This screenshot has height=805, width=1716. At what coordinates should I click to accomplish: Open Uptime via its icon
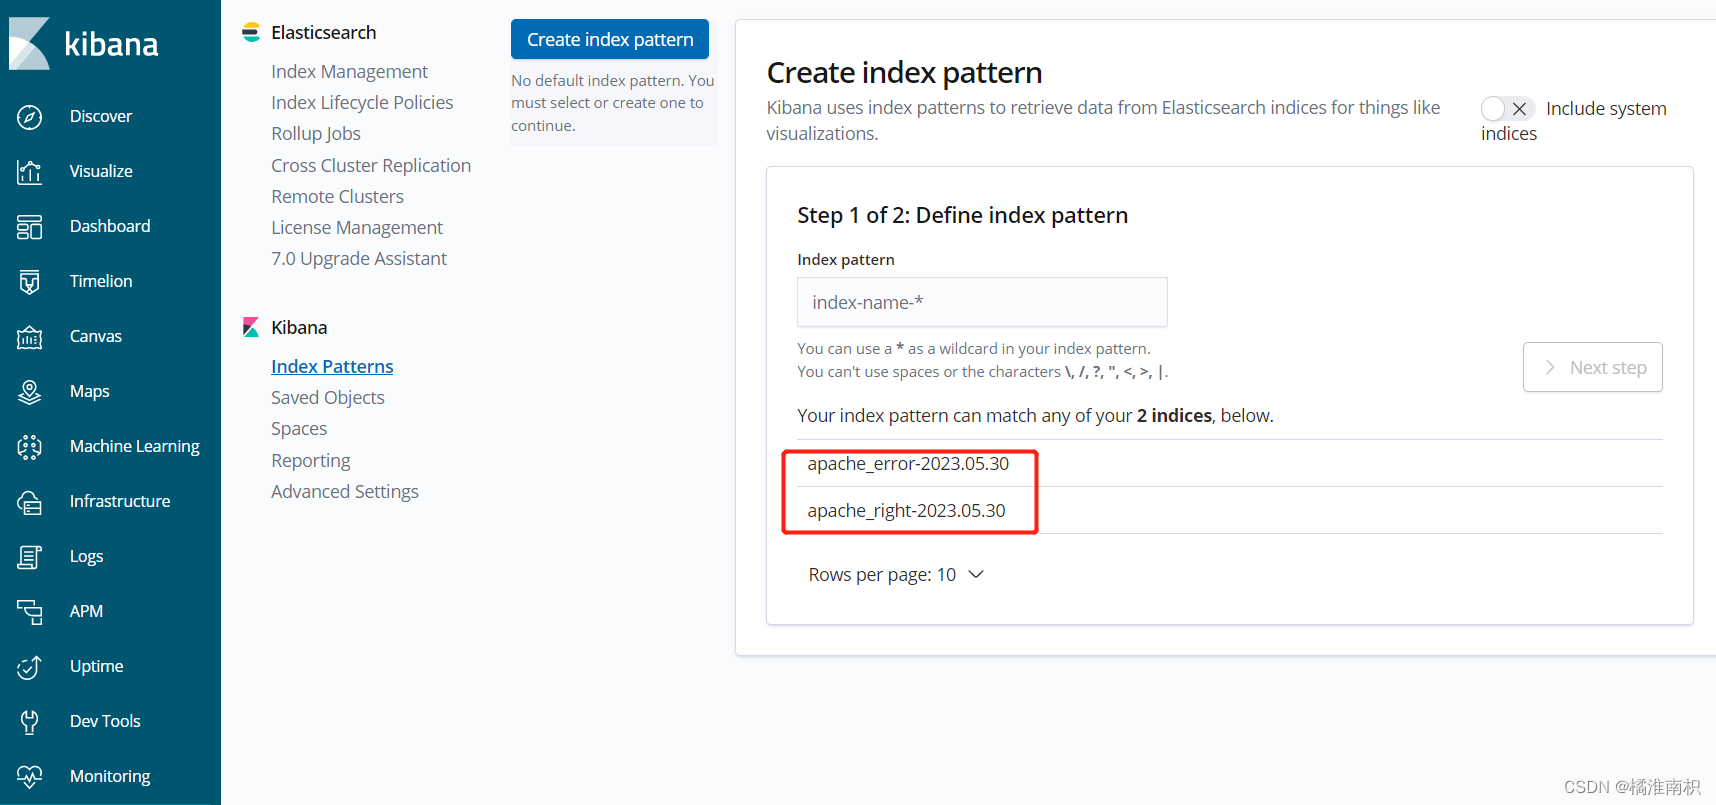(x=30, y=667)
